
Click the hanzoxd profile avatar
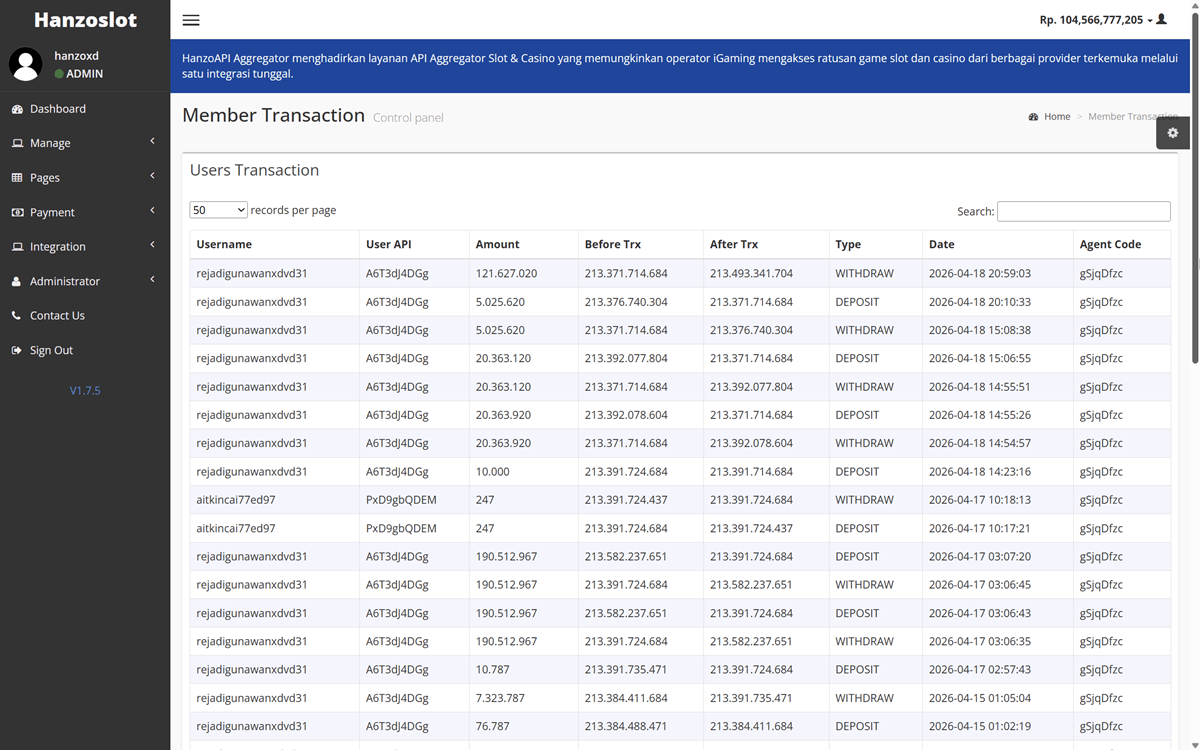click(26, 64)
